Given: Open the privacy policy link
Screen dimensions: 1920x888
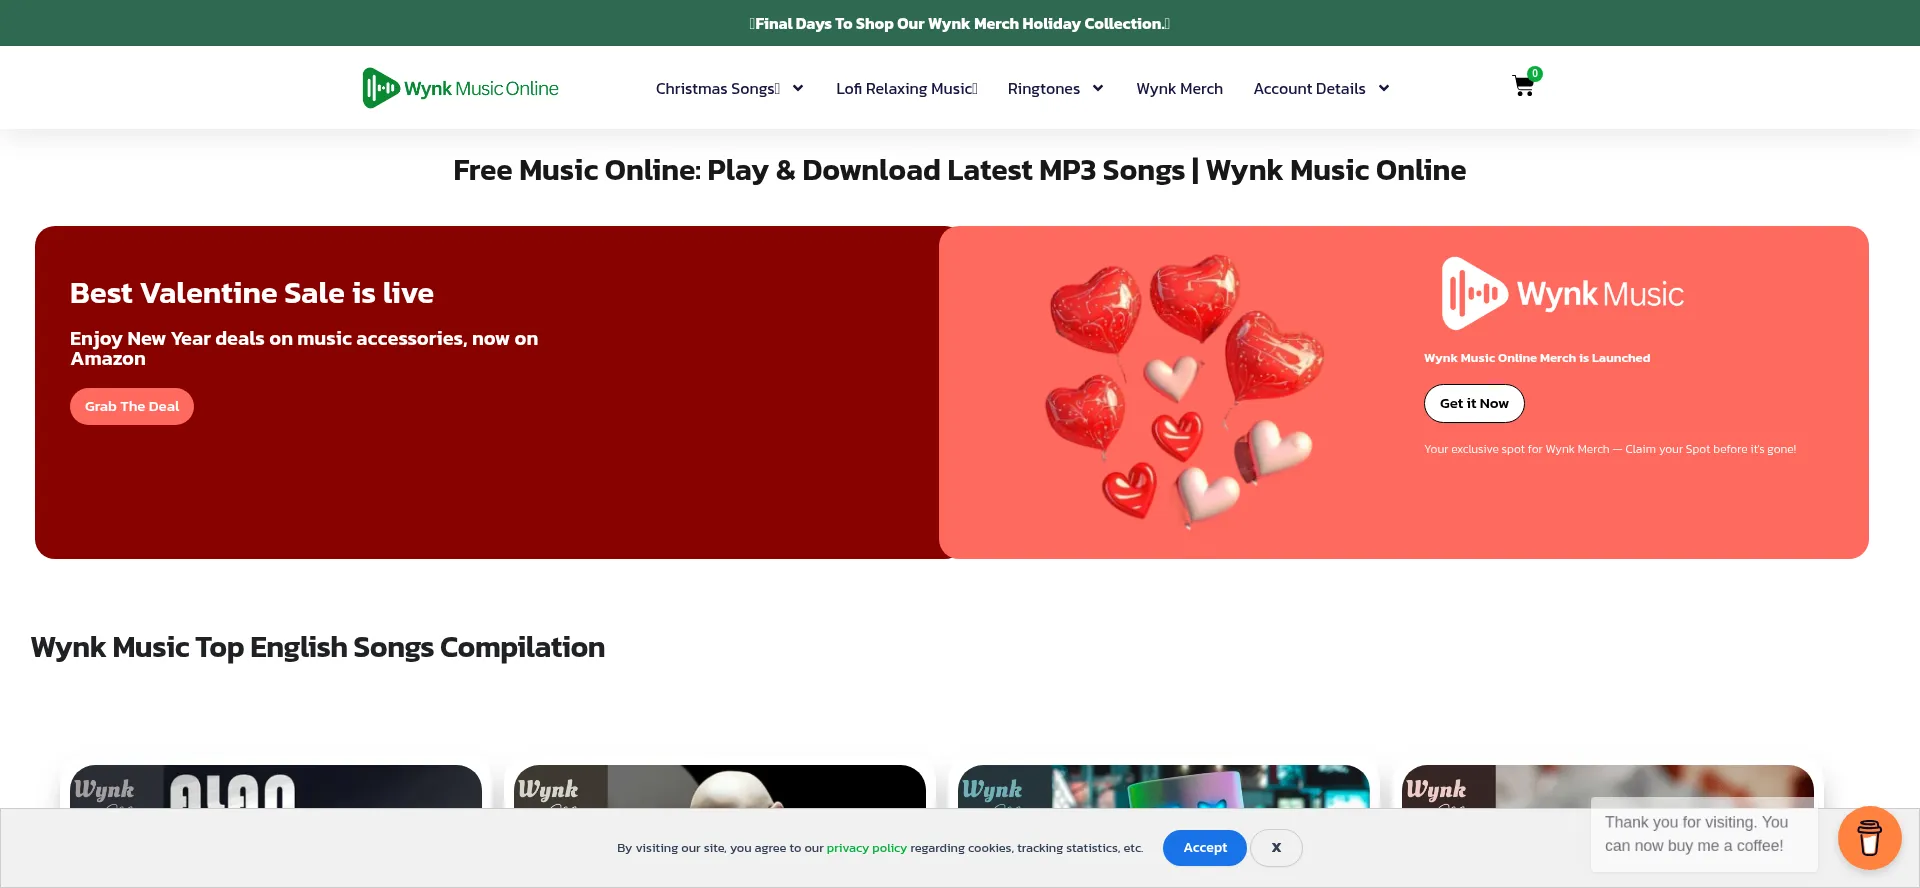Looking at the screenshot, I should coord(866,848).
